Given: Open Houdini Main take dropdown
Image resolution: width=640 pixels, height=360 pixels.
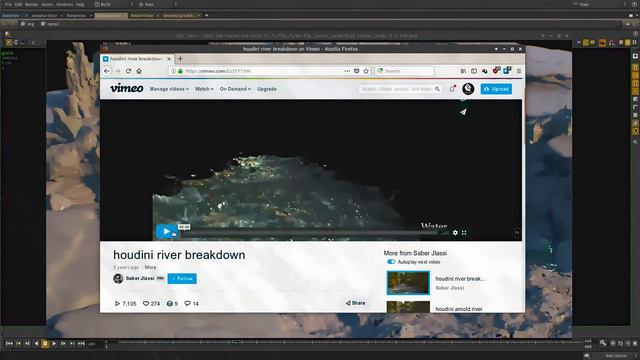Looking at the screenshot, I should [x=156, y=4].
